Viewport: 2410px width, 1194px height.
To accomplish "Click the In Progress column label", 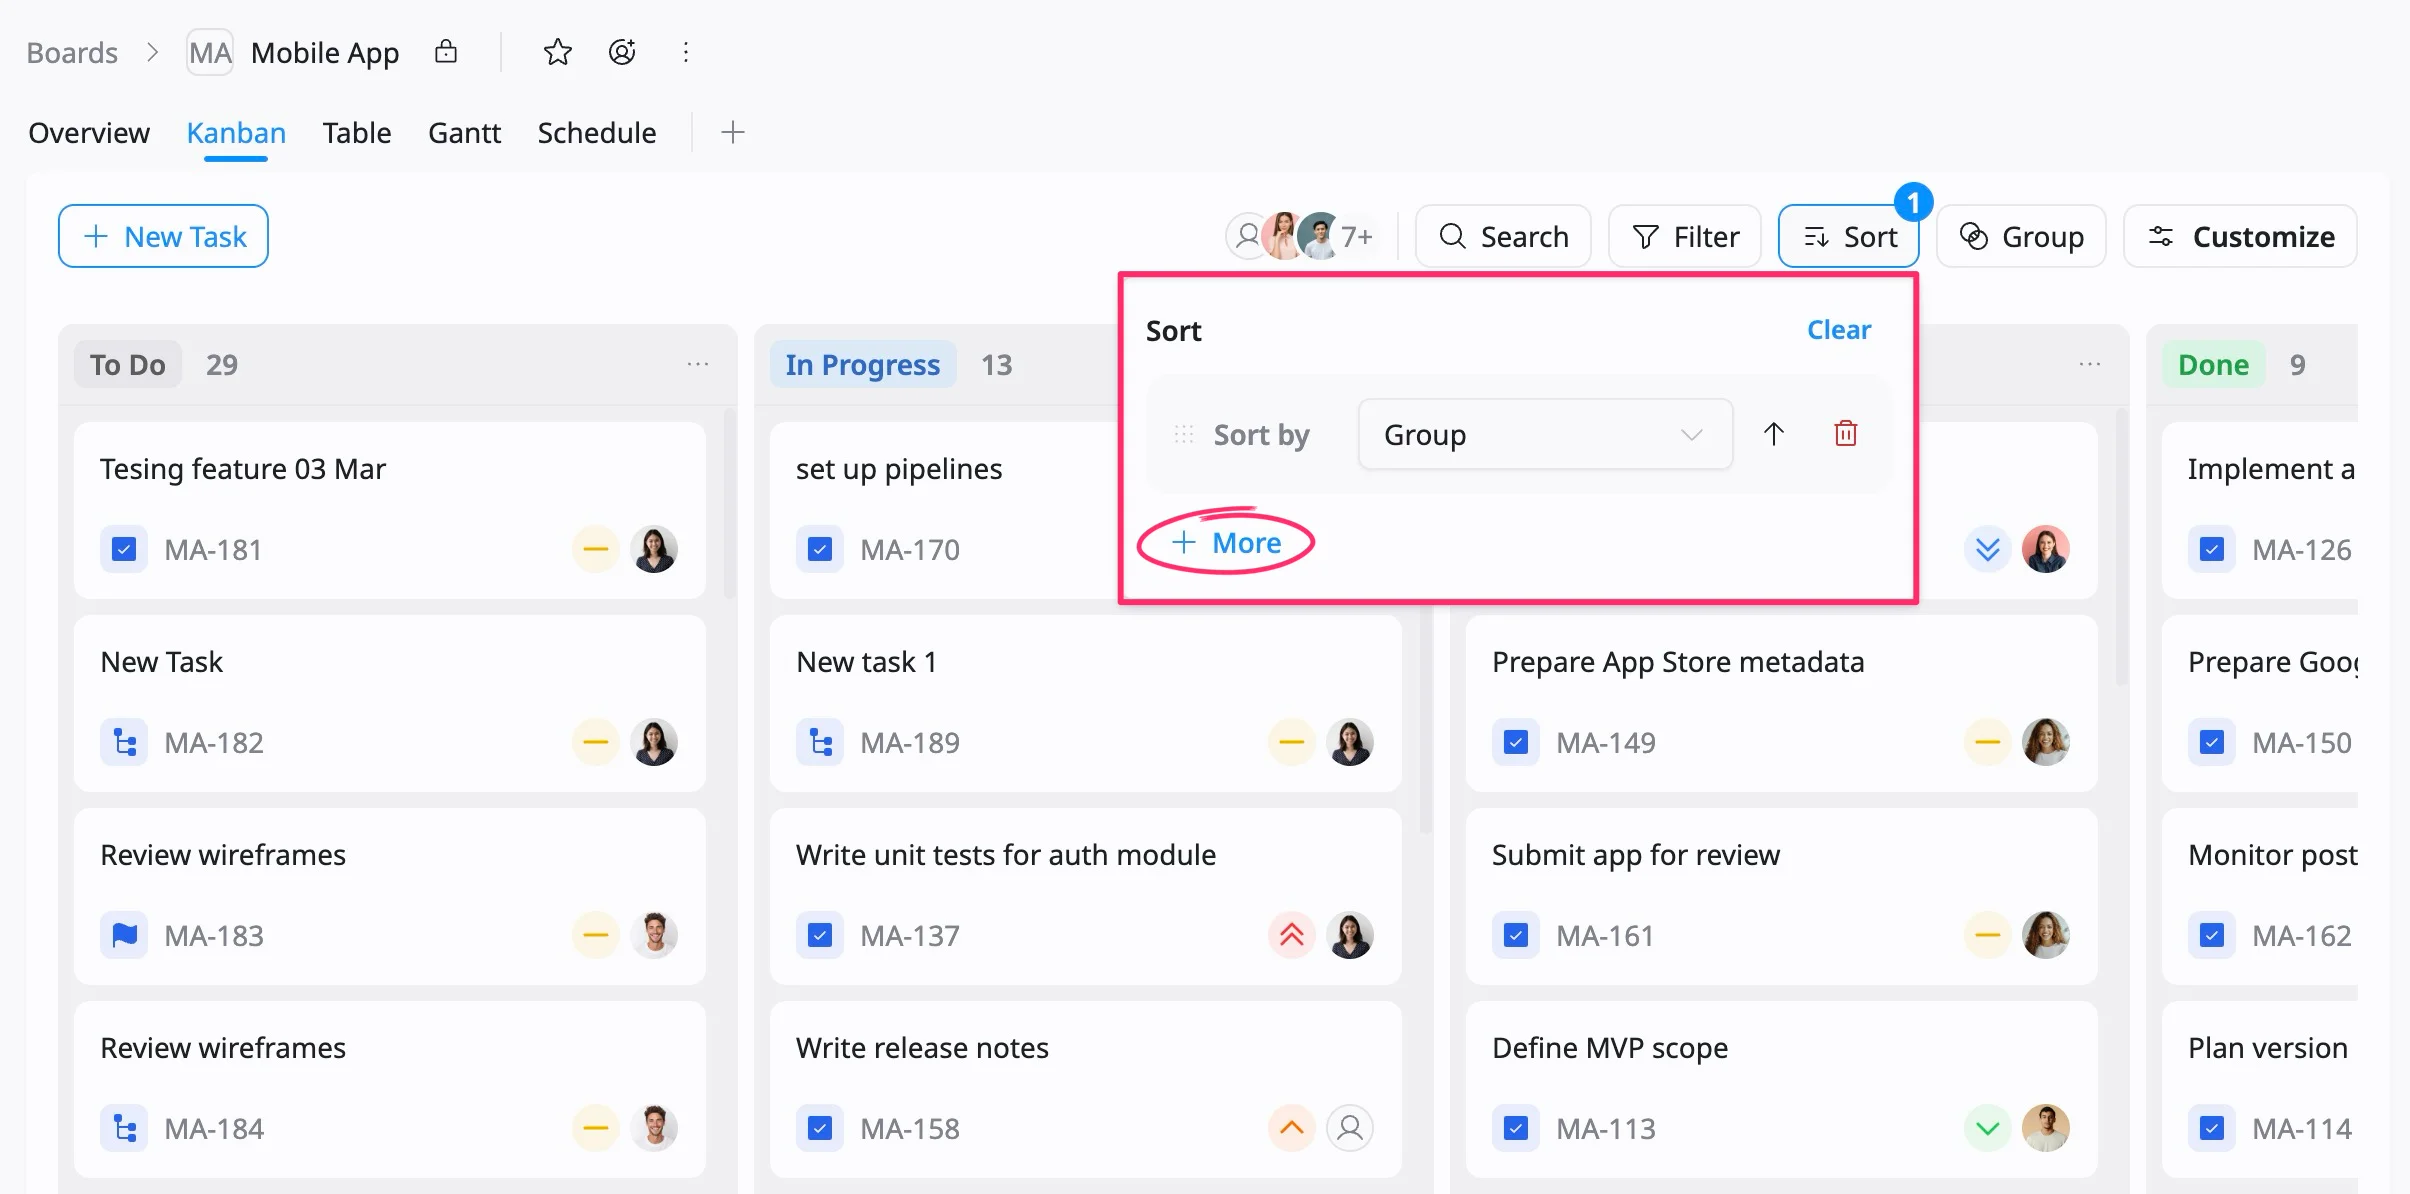I will pos(863,365).
